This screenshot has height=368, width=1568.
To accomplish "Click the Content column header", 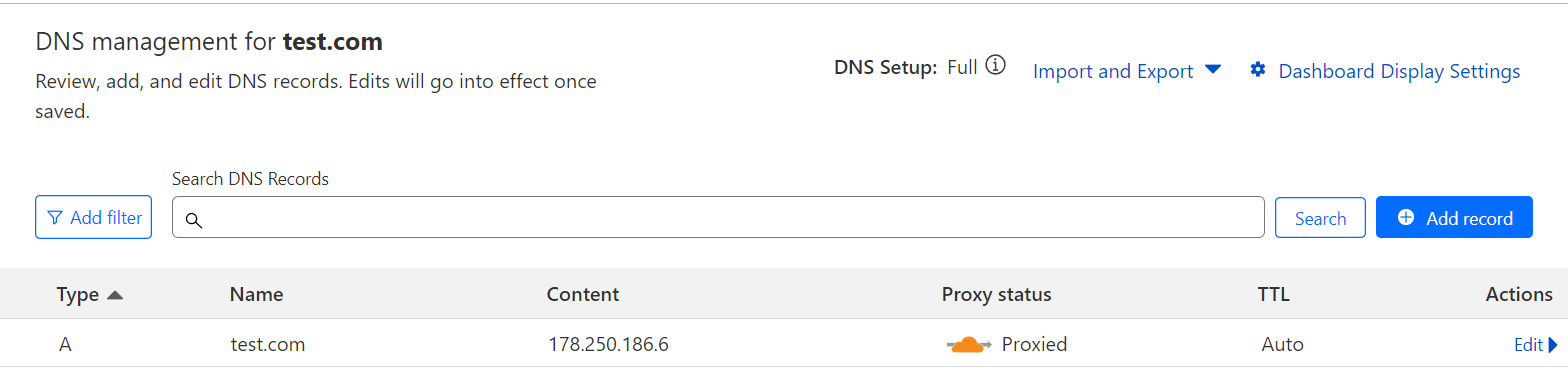I will pos(583,294).
